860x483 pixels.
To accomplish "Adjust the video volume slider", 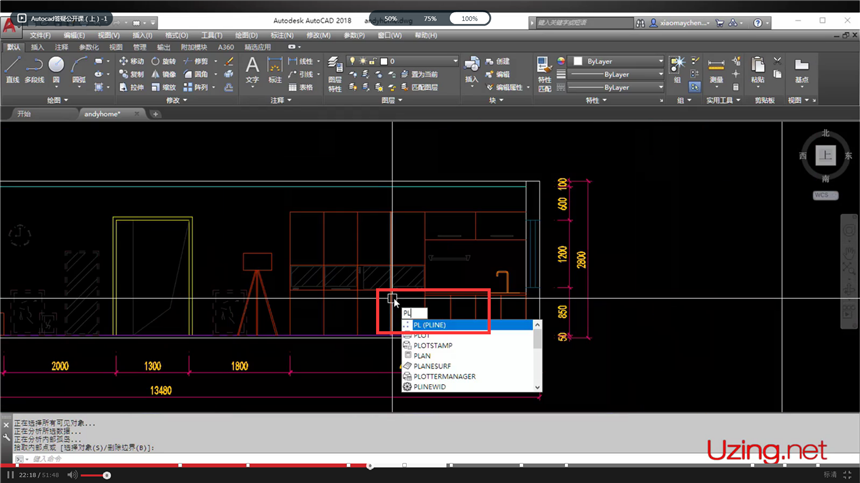I will (95, 475).
